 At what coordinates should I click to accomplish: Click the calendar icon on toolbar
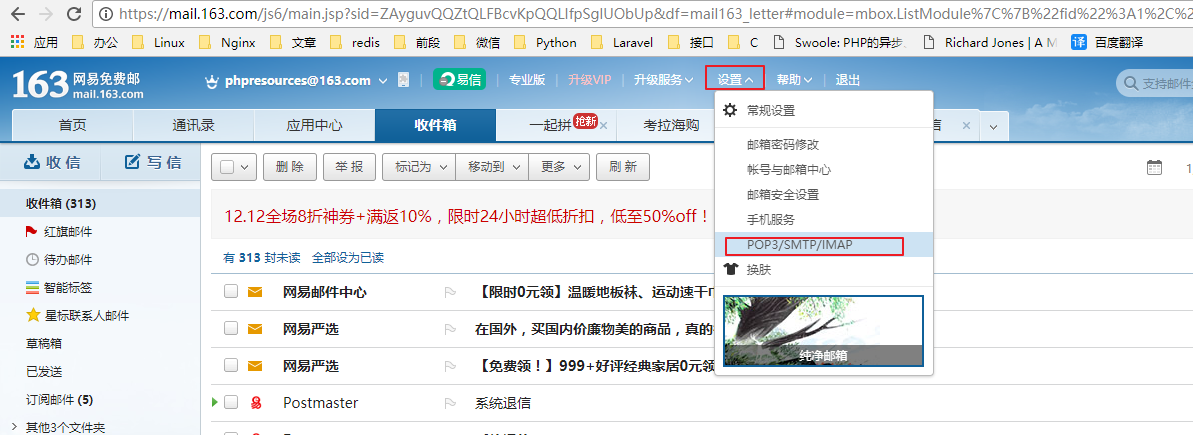tap(1154, 167)
